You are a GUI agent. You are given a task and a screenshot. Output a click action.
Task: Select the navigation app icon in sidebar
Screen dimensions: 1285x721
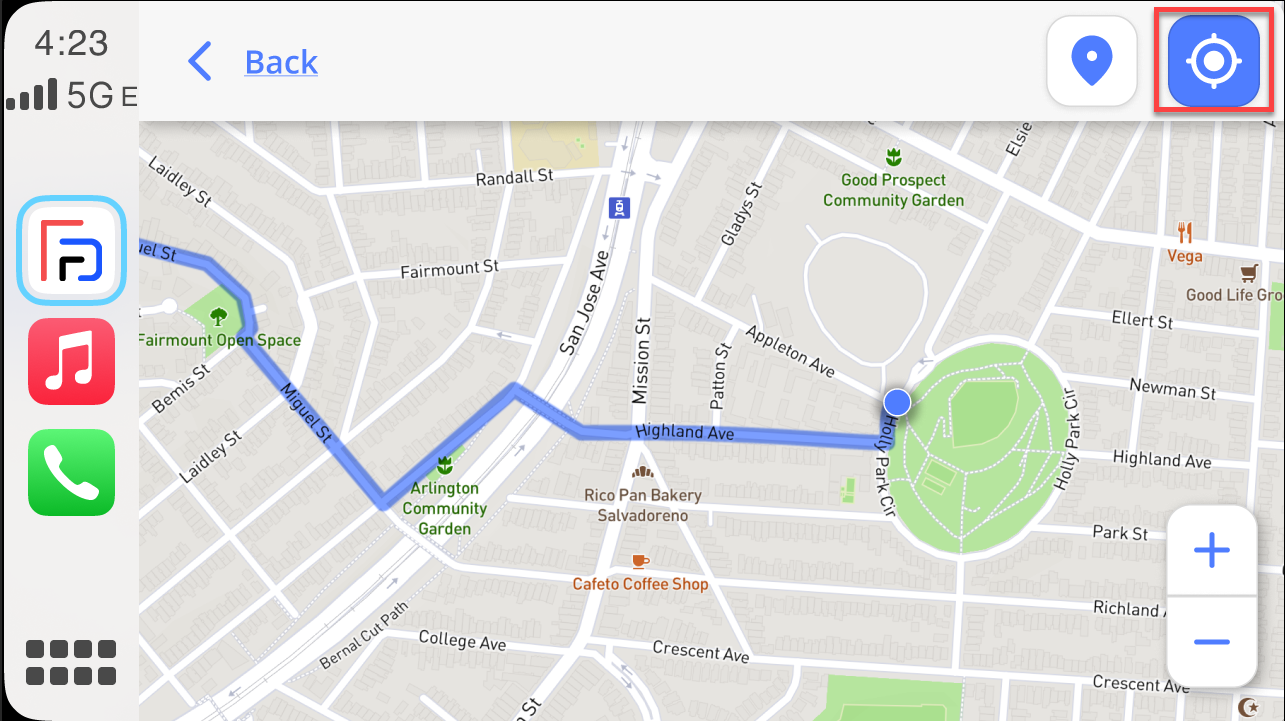pyautogui.click(x=72, y=251)
